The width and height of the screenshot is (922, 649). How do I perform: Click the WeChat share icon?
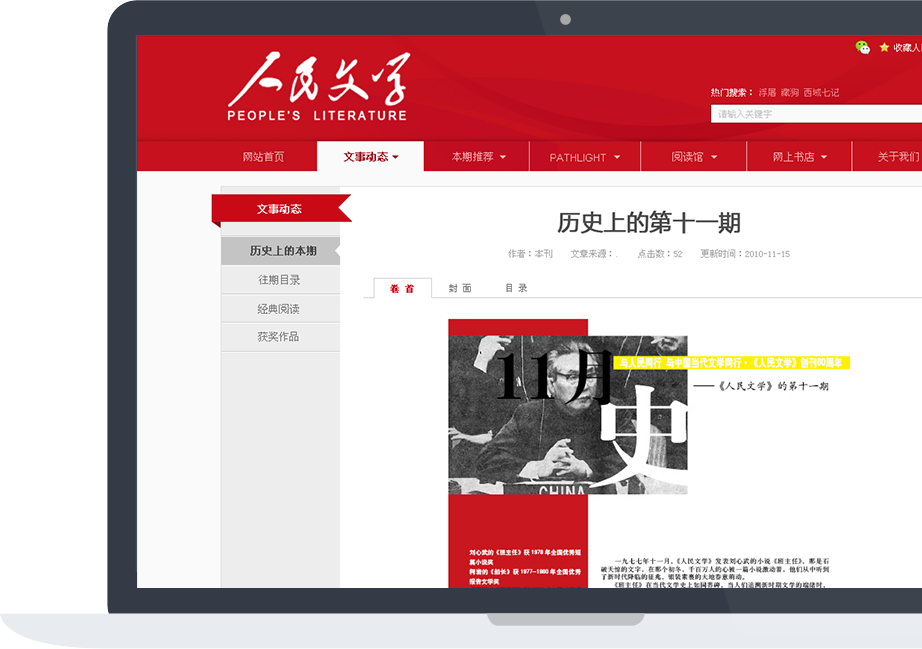[863, 47]
